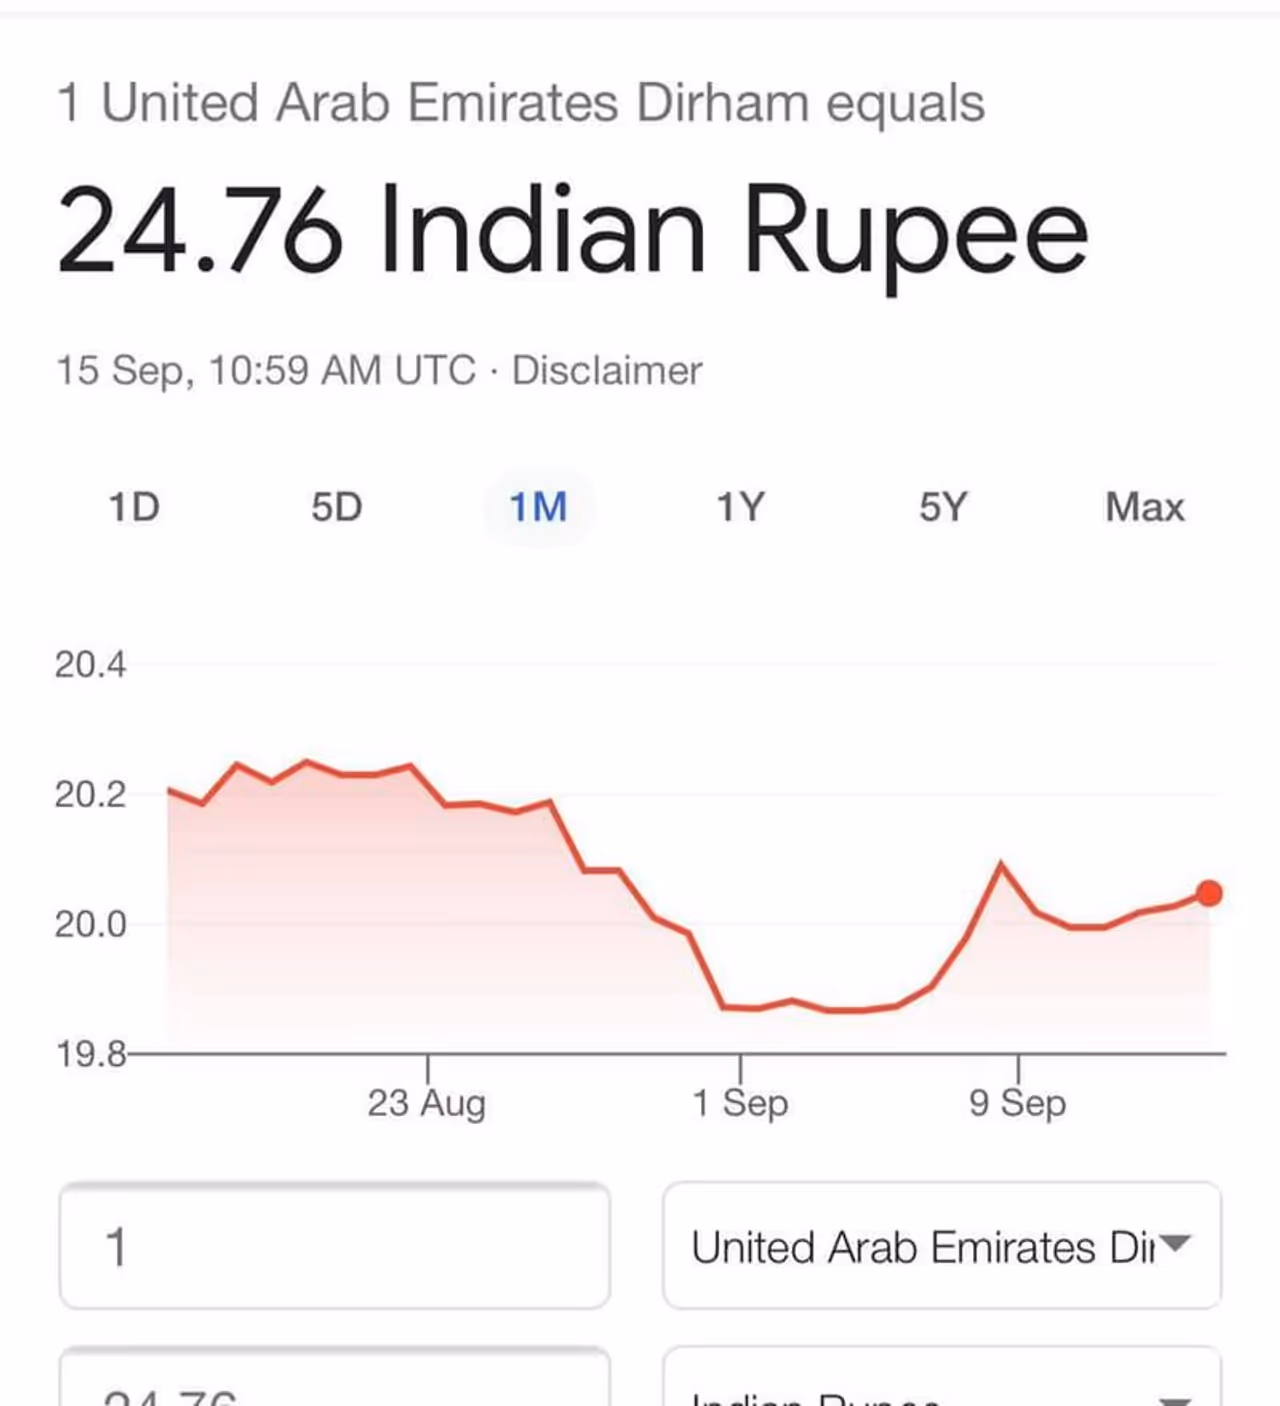Click the 9 Sep date marker
The width and height of the screenshot is (1280, 1406).
tap(1018, 1103)
